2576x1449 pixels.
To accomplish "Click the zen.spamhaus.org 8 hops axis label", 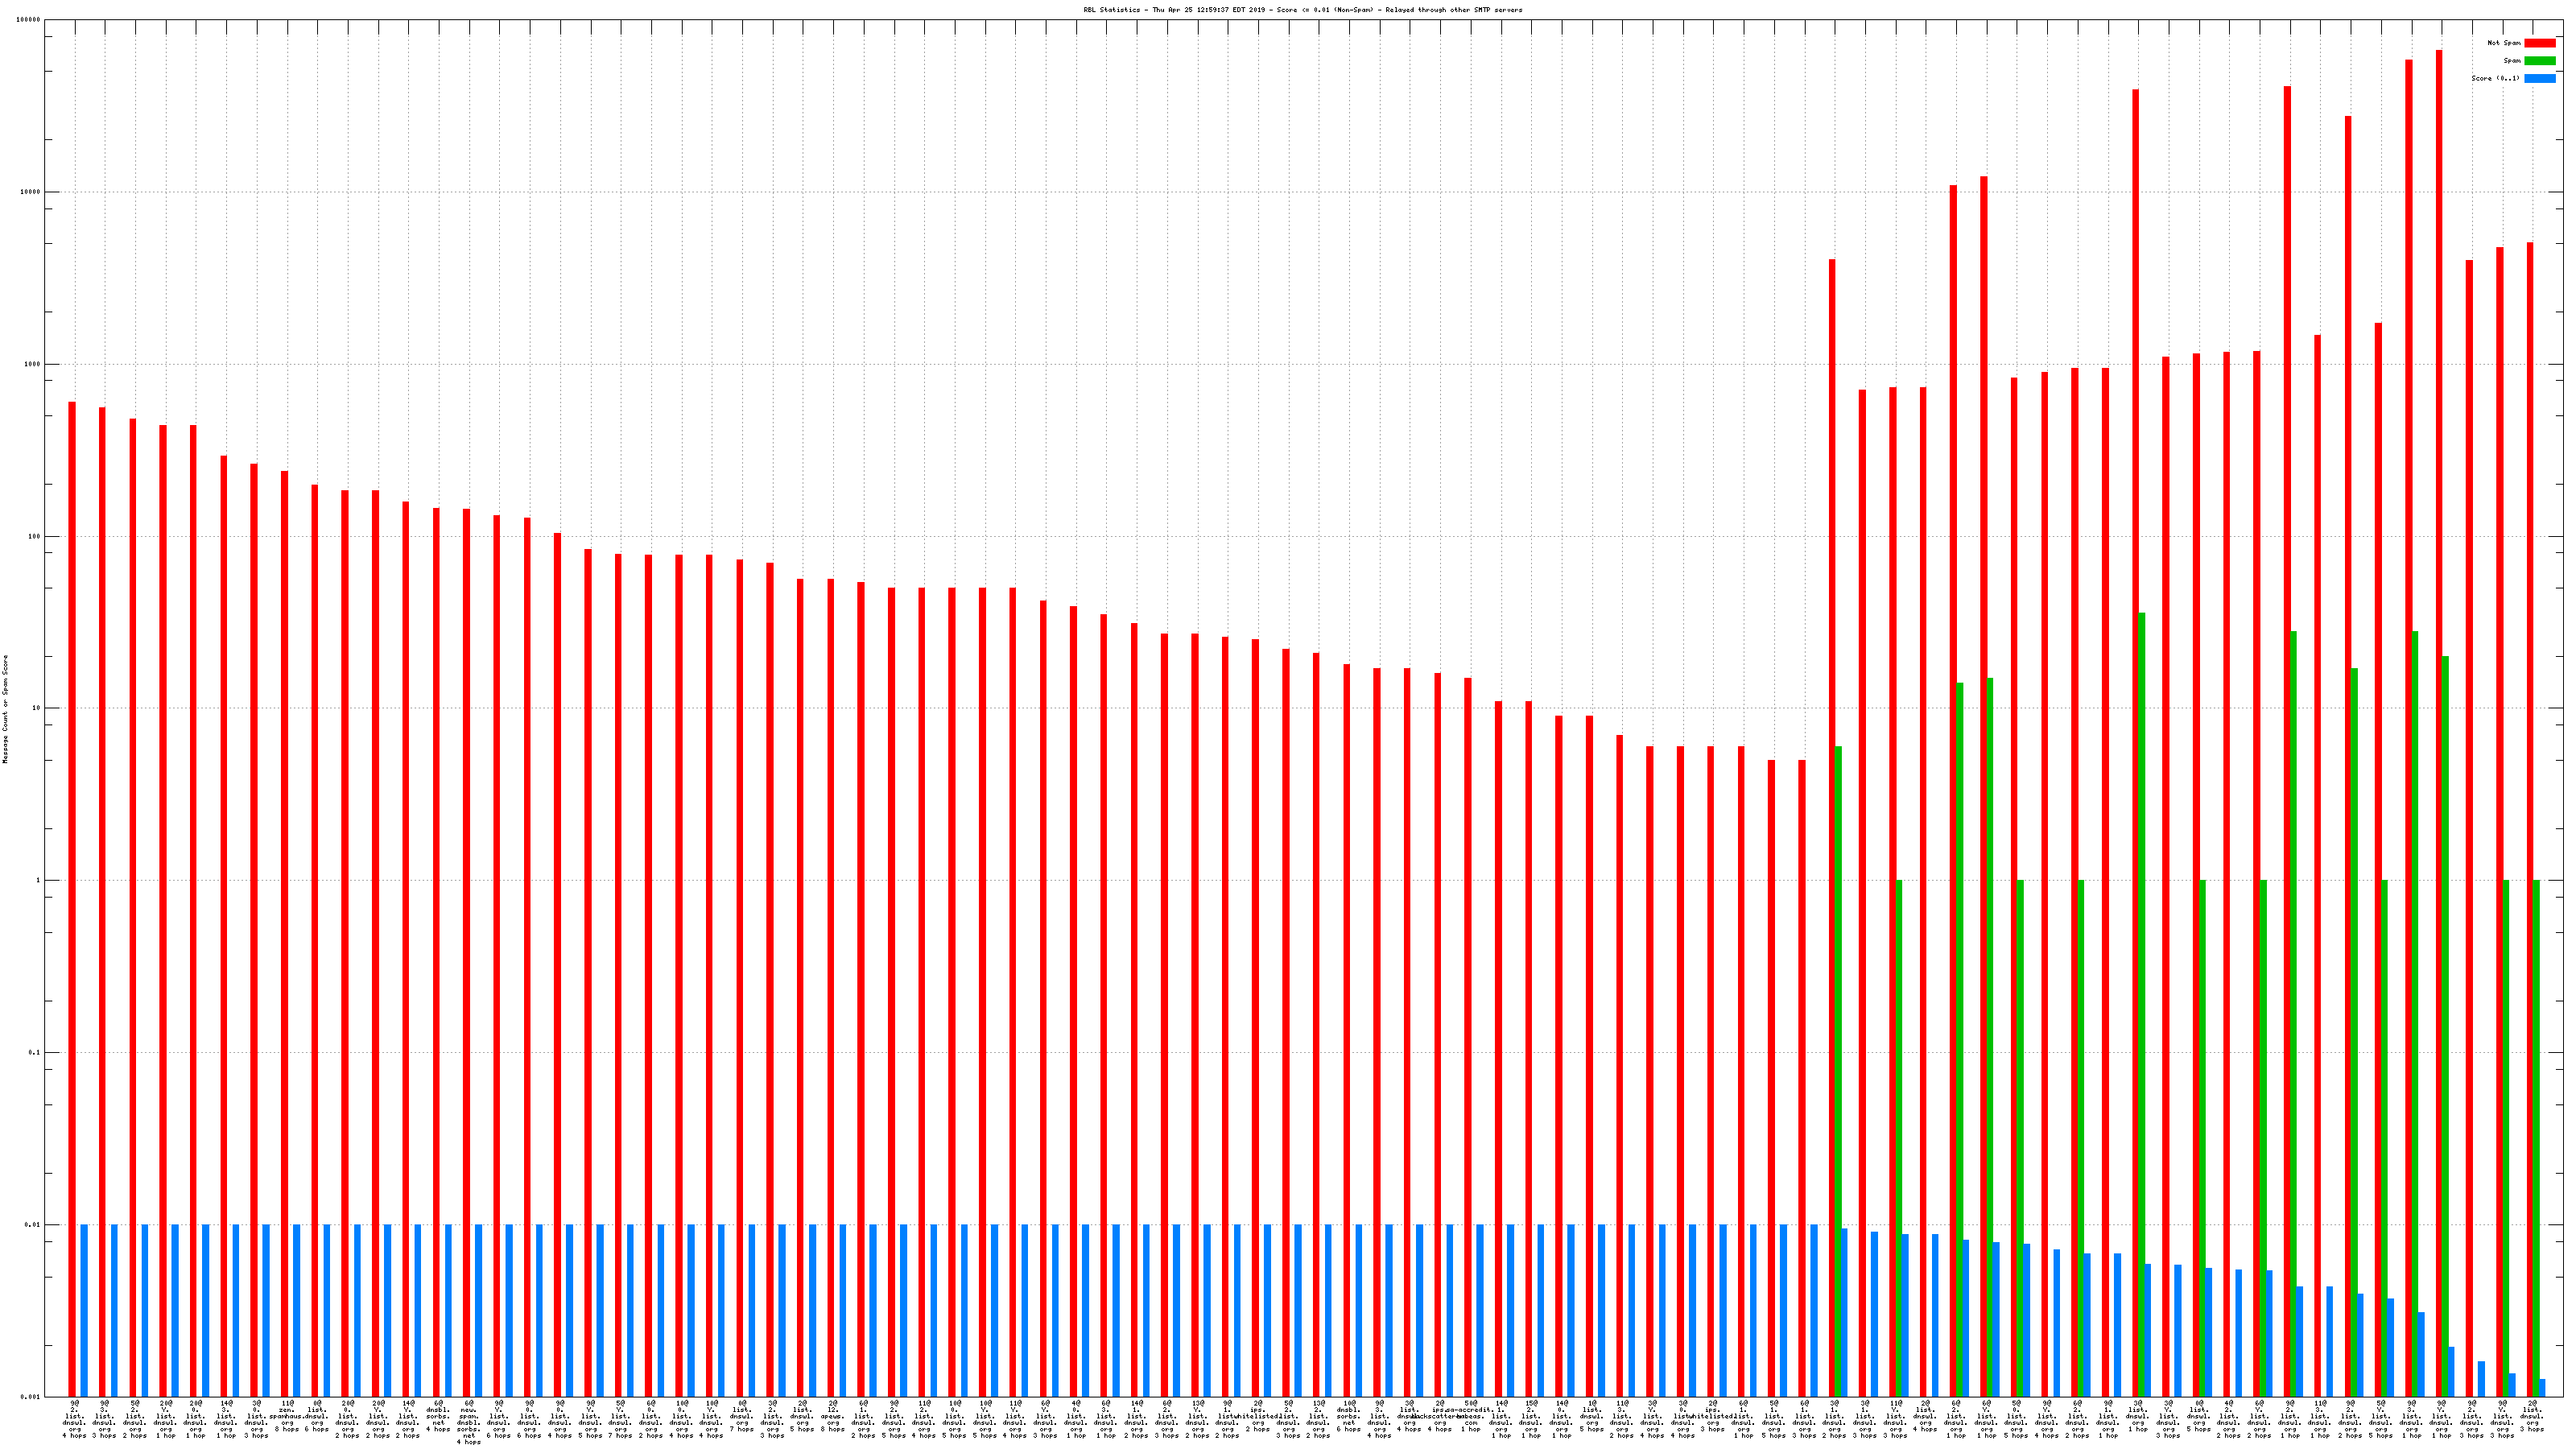I will [287, 1418].
